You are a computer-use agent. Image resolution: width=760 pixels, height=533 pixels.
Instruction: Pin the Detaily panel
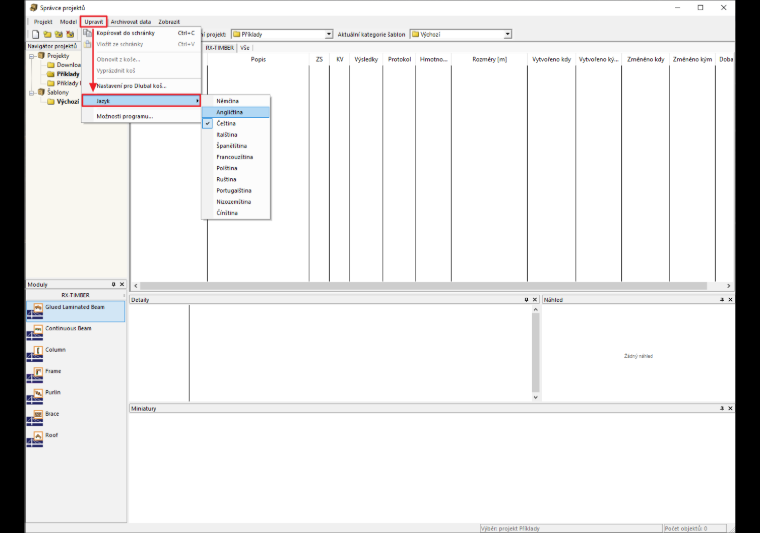[526, 300]
